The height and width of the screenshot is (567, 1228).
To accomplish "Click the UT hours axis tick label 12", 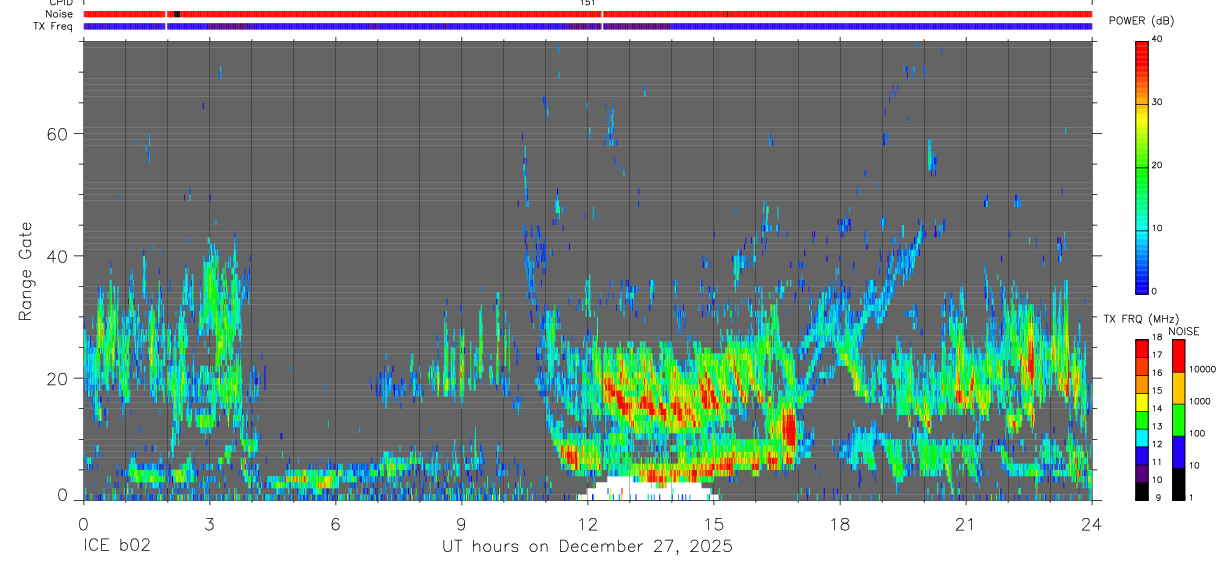I will point(587,523).
